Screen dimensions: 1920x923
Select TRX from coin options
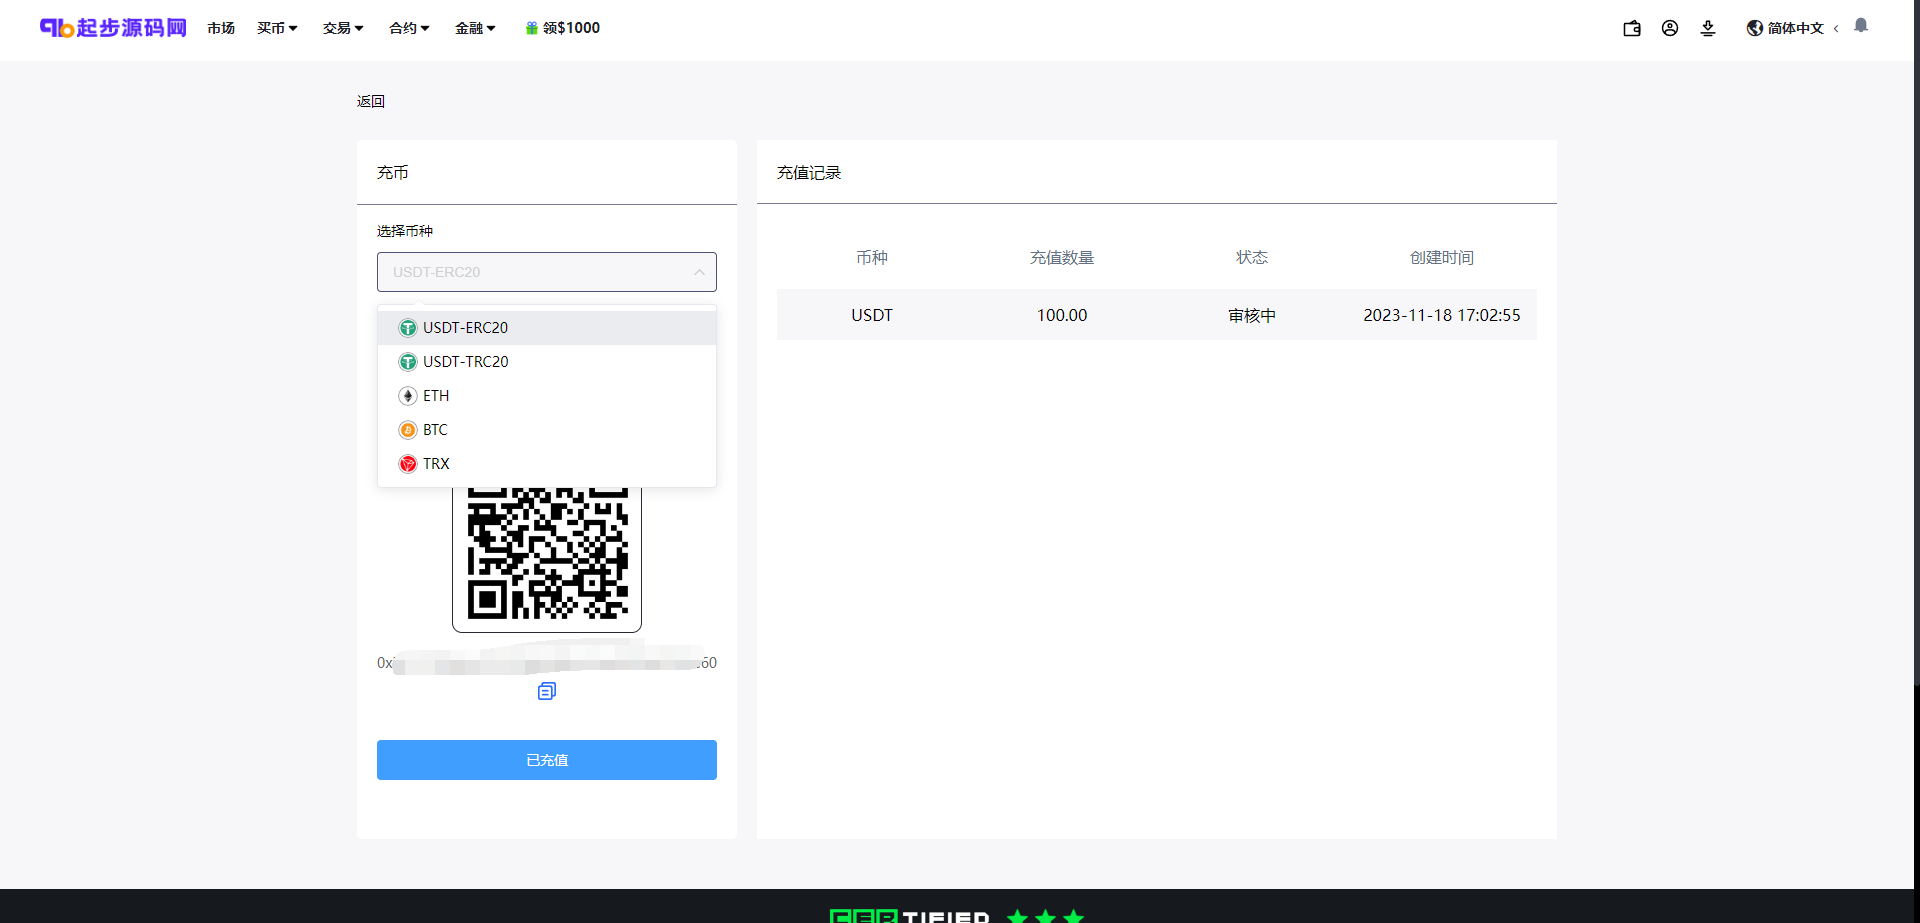[436, 464]
